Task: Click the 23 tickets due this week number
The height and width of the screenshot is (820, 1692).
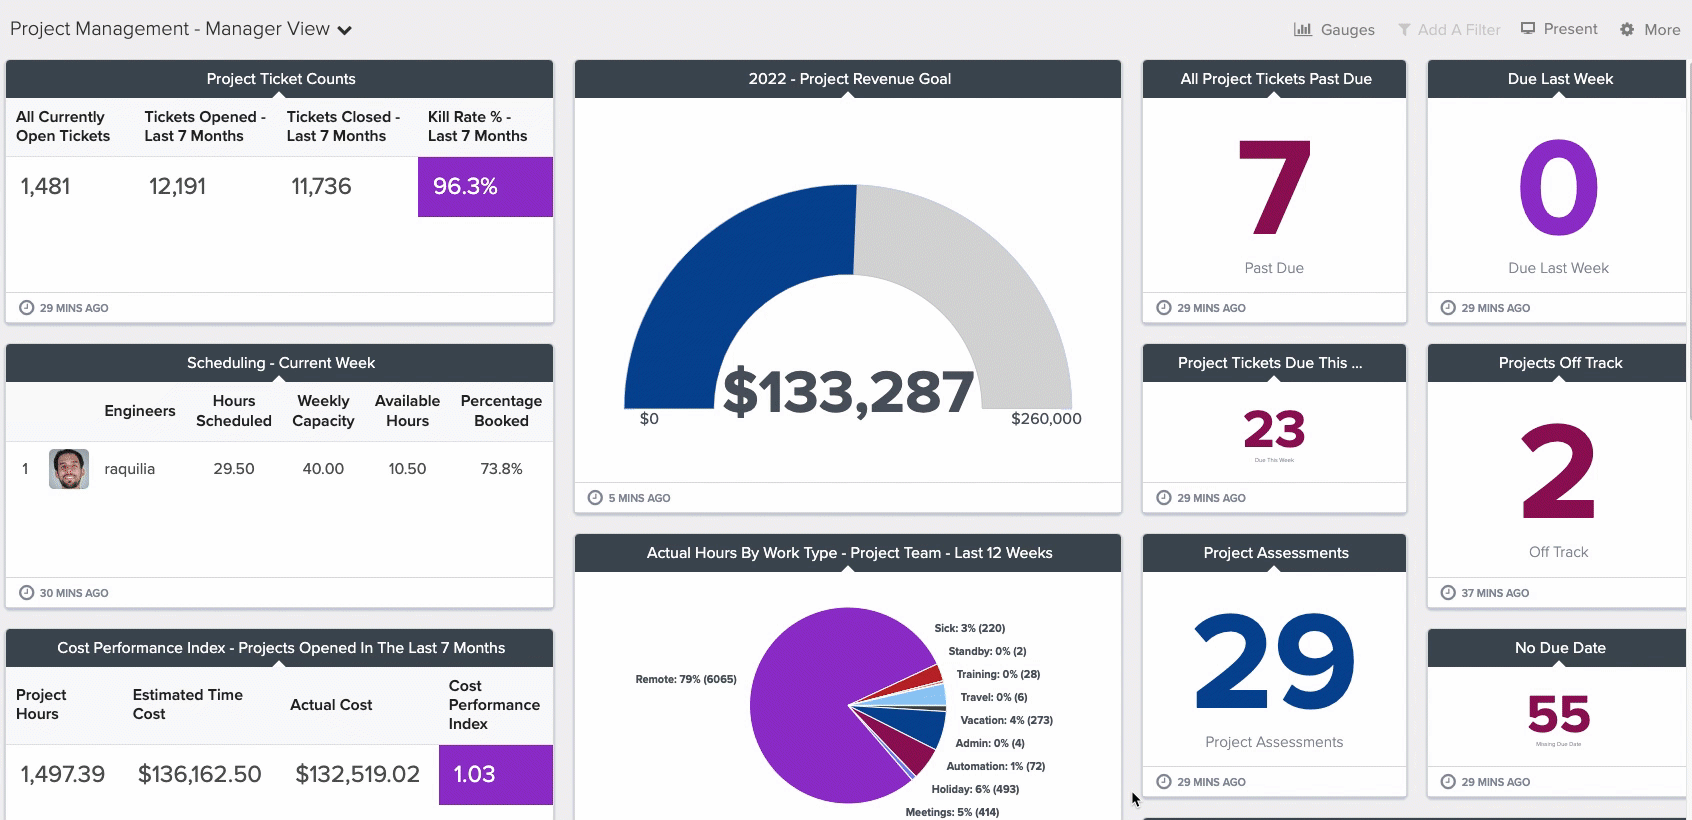Action: [1274, 430]
